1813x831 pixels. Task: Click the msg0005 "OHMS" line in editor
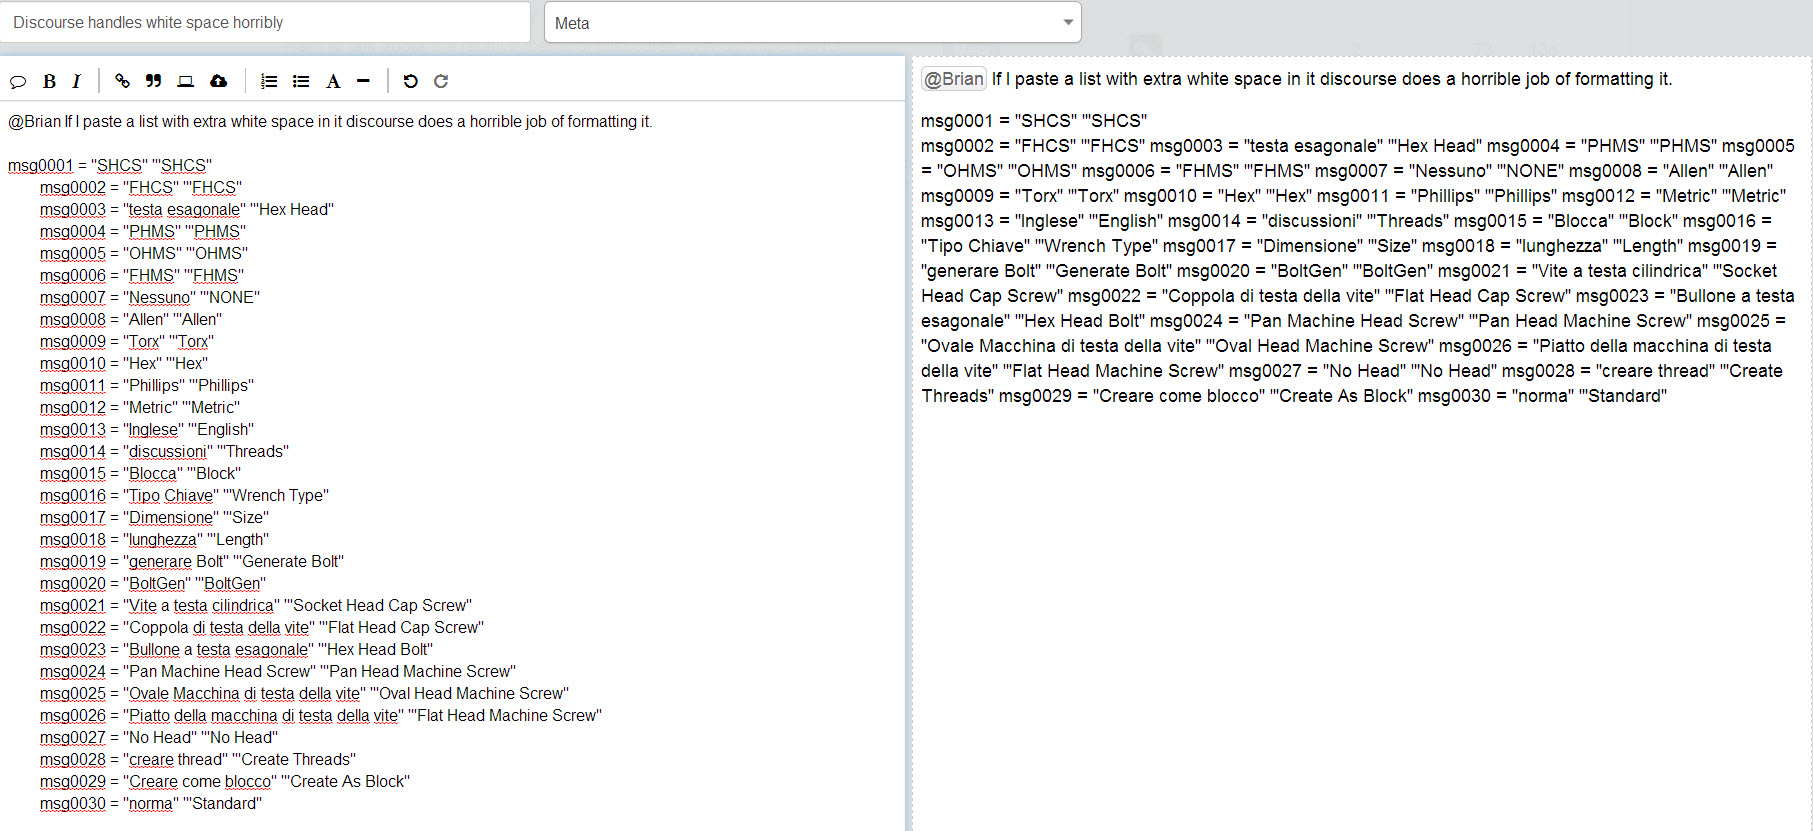[x=144, y=254]
